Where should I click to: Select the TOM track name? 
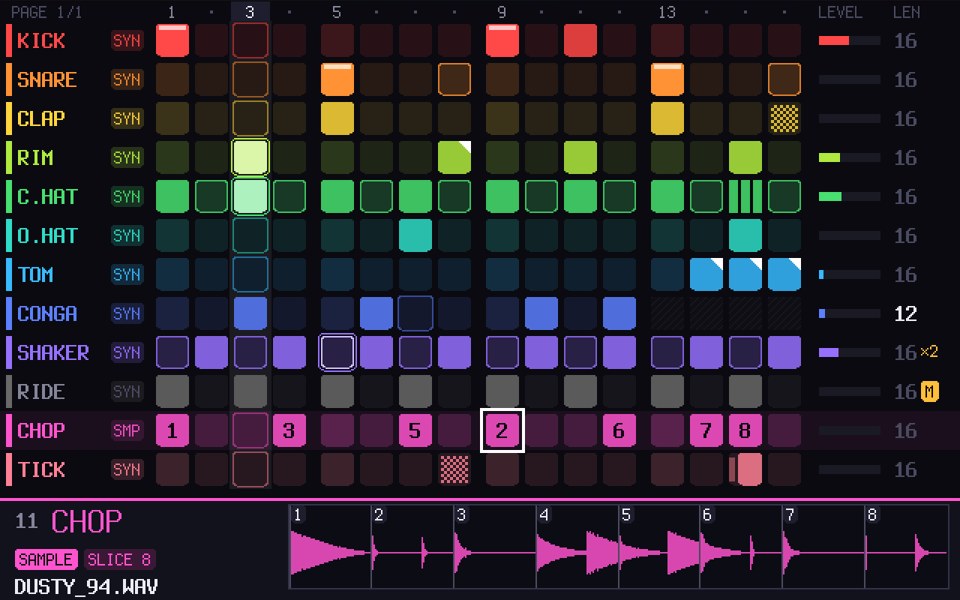coord(36,274)
